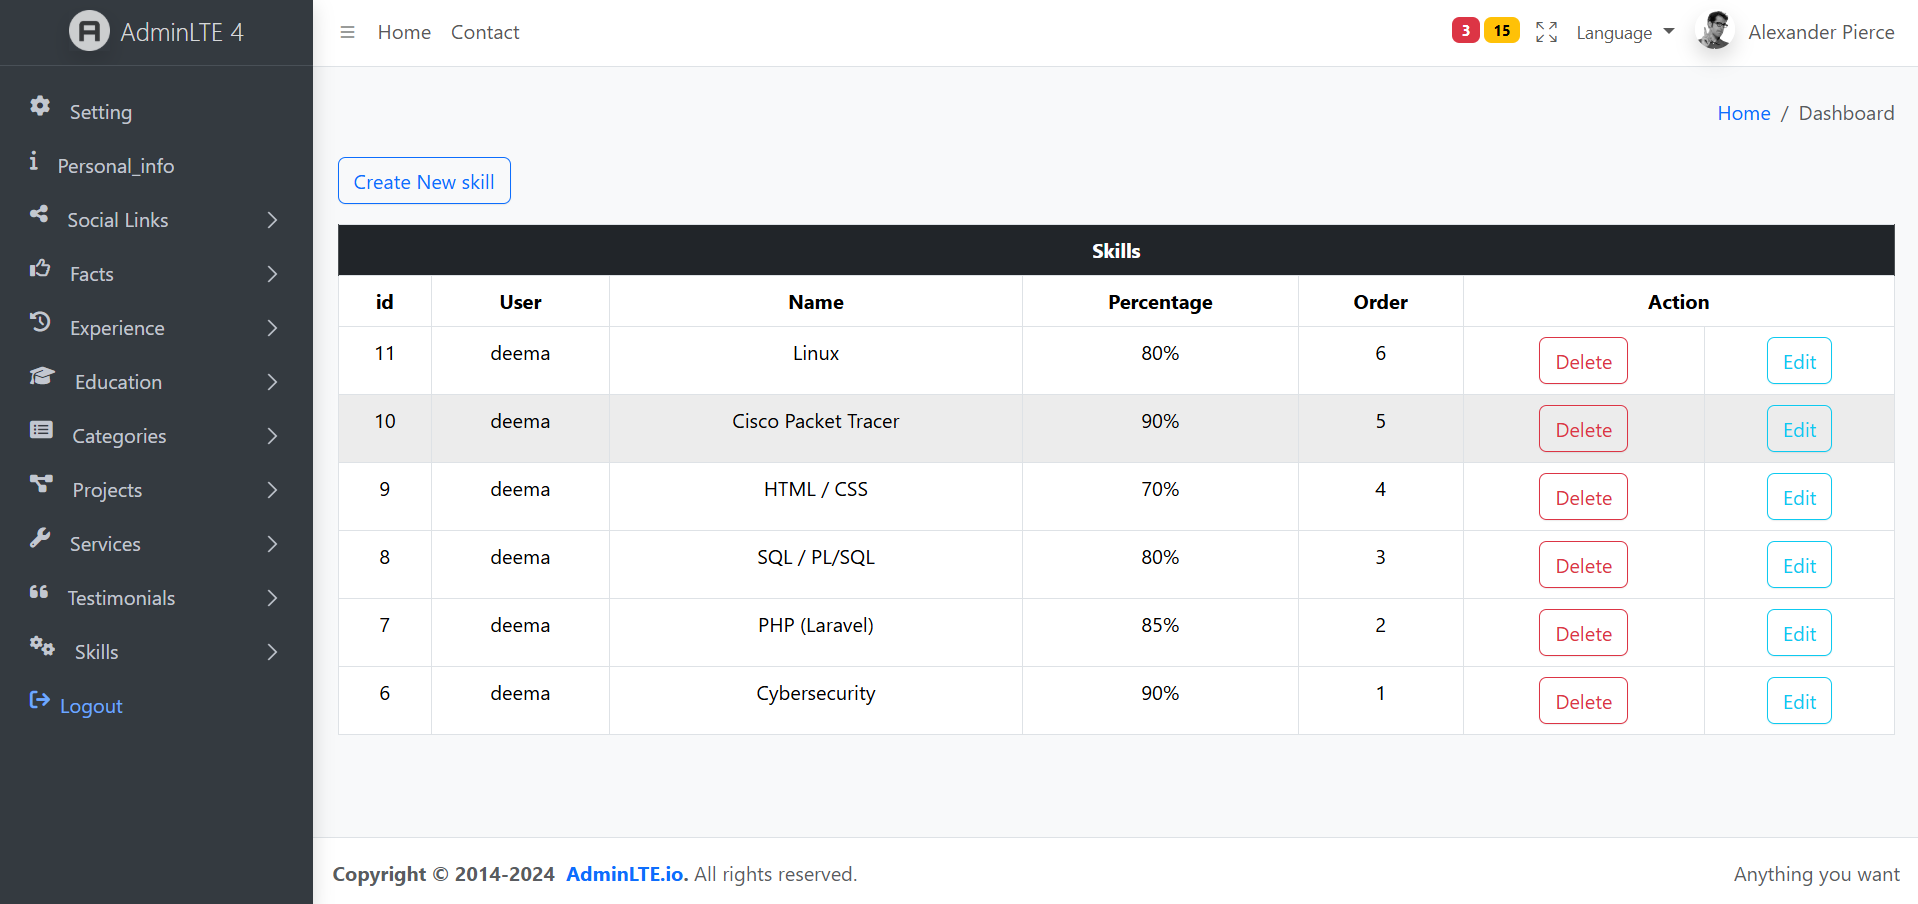Expand the Testimonials chevron

[272, 598]
